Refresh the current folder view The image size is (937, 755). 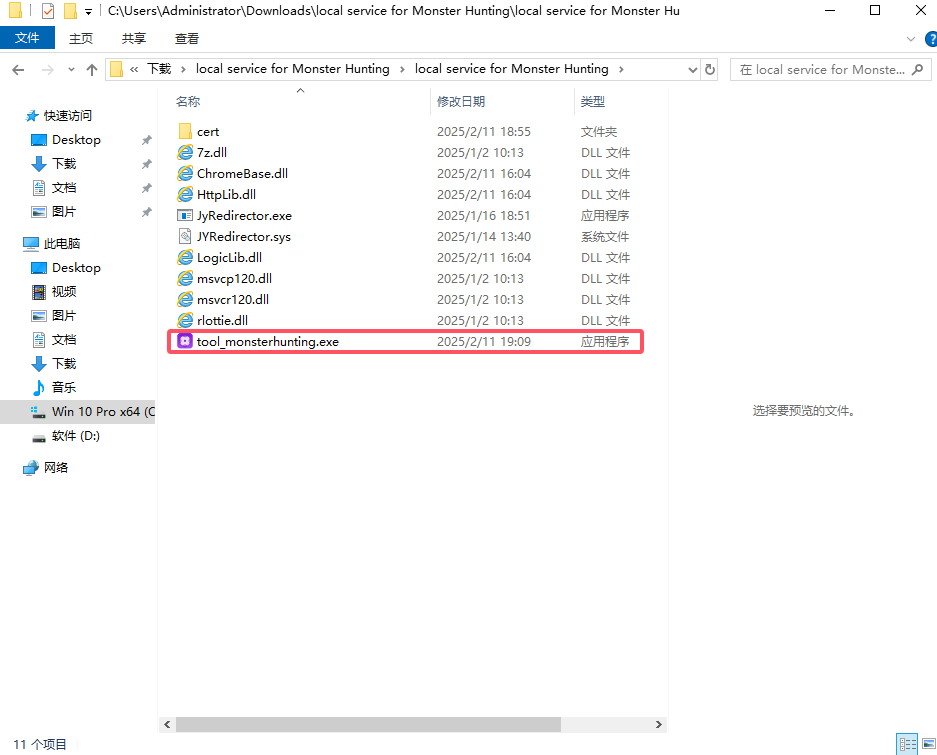(x=709, y=69)
